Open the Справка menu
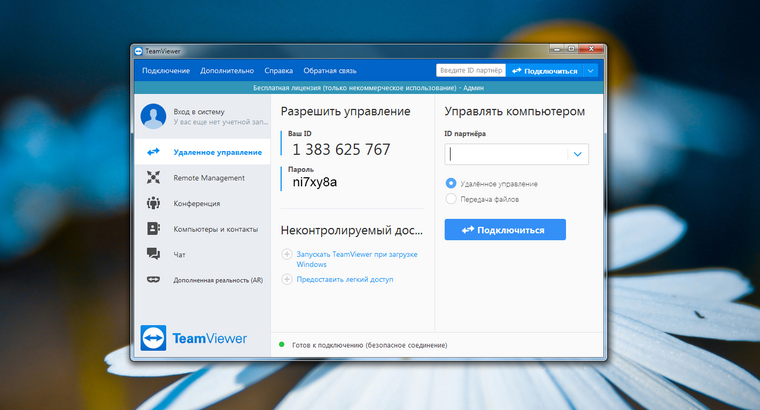This screenshot has width=760, height=410. click(278, 71)
